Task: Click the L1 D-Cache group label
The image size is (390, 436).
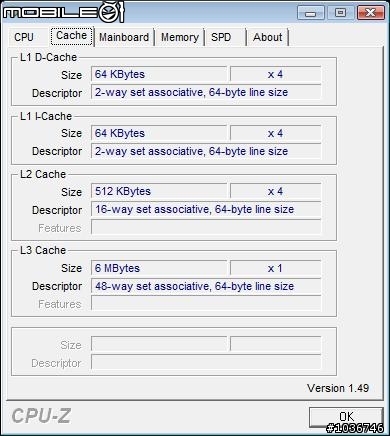Action: [x=48, y=57]
